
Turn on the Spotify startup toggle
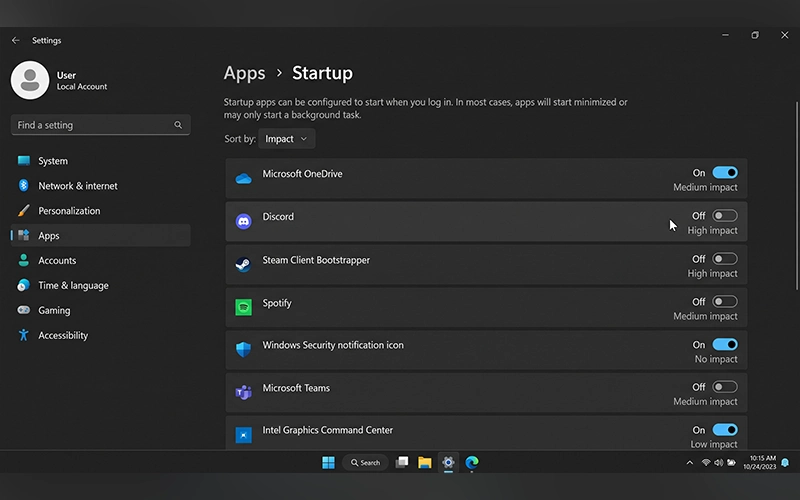tap(725, 302)
